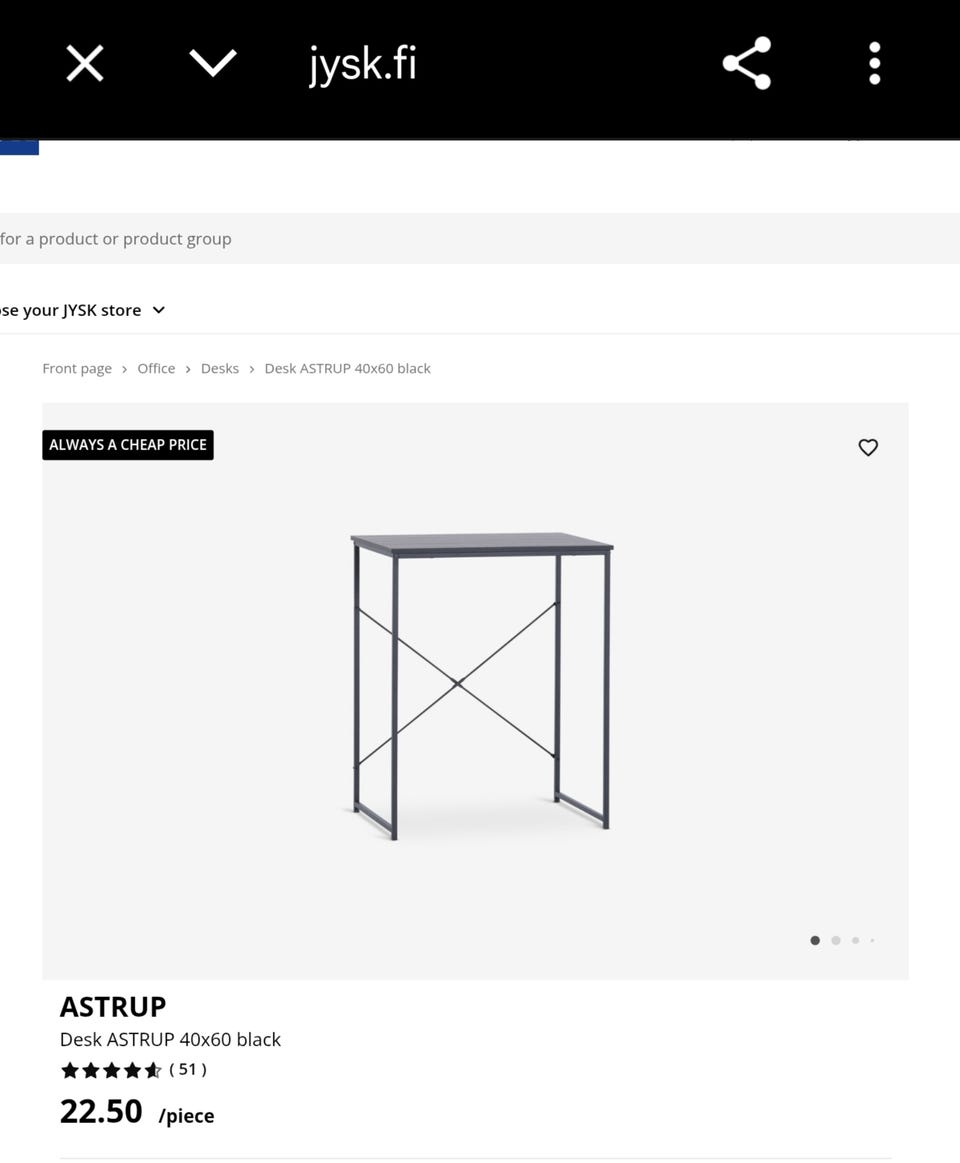The height and width of the screenshot is (1163, 960).
Task: Open the share options icon
Action: coord(746,64)
